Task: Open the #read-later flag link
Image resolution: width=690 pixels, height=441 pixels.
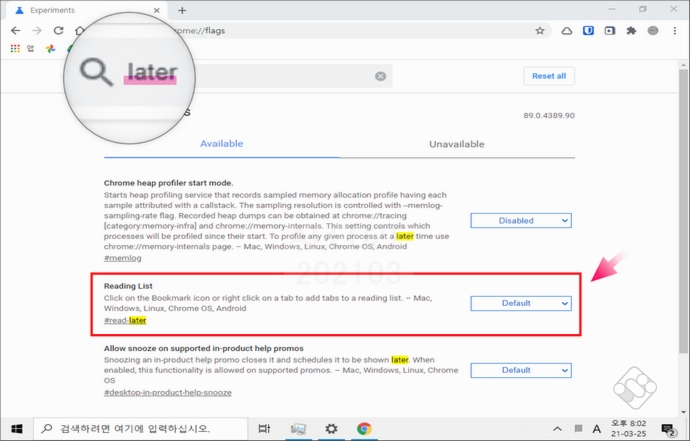Action: [x=125, y=320]
